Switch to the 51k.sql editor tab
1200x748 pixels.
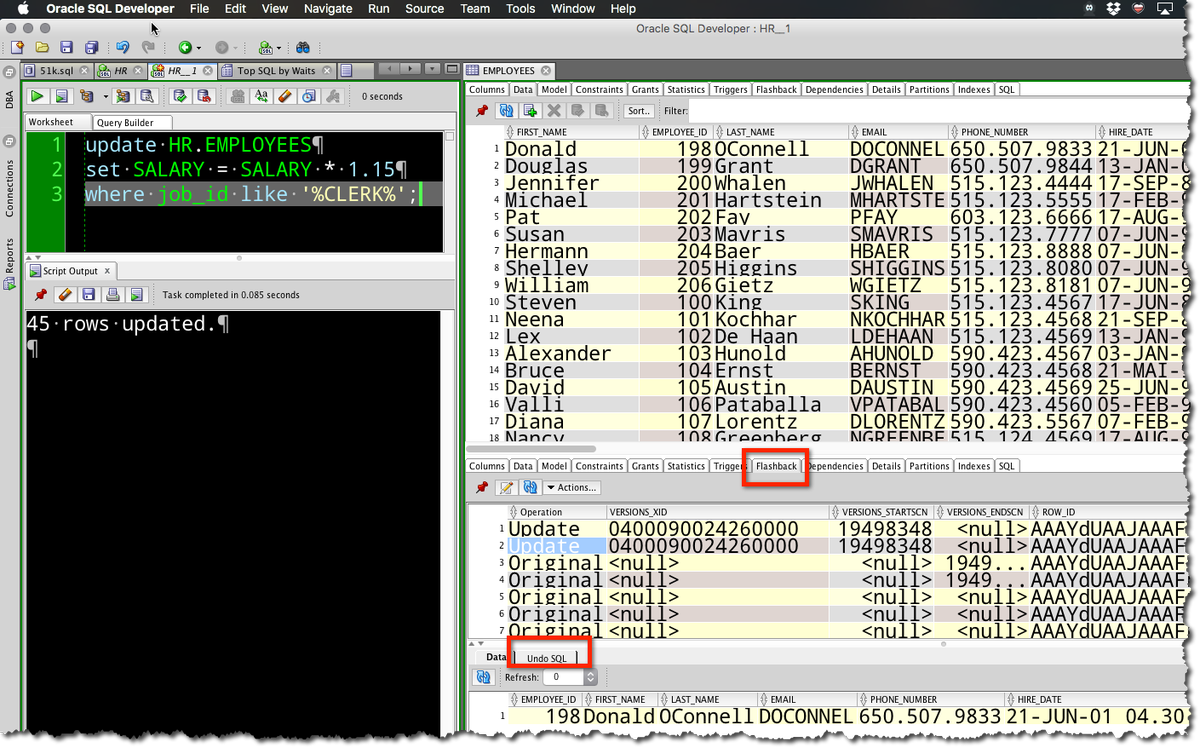pyautogui.click(x=57, y=71)
